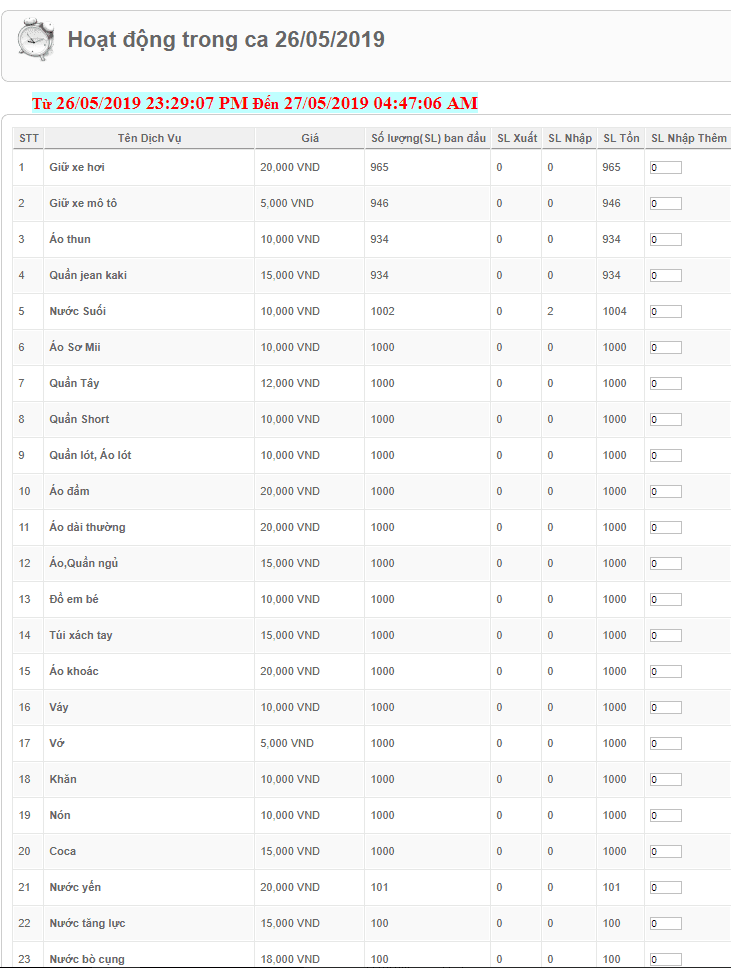731x968 pixels.
Task: Click the SL Xuất column header
Action: tap(517, 138)
